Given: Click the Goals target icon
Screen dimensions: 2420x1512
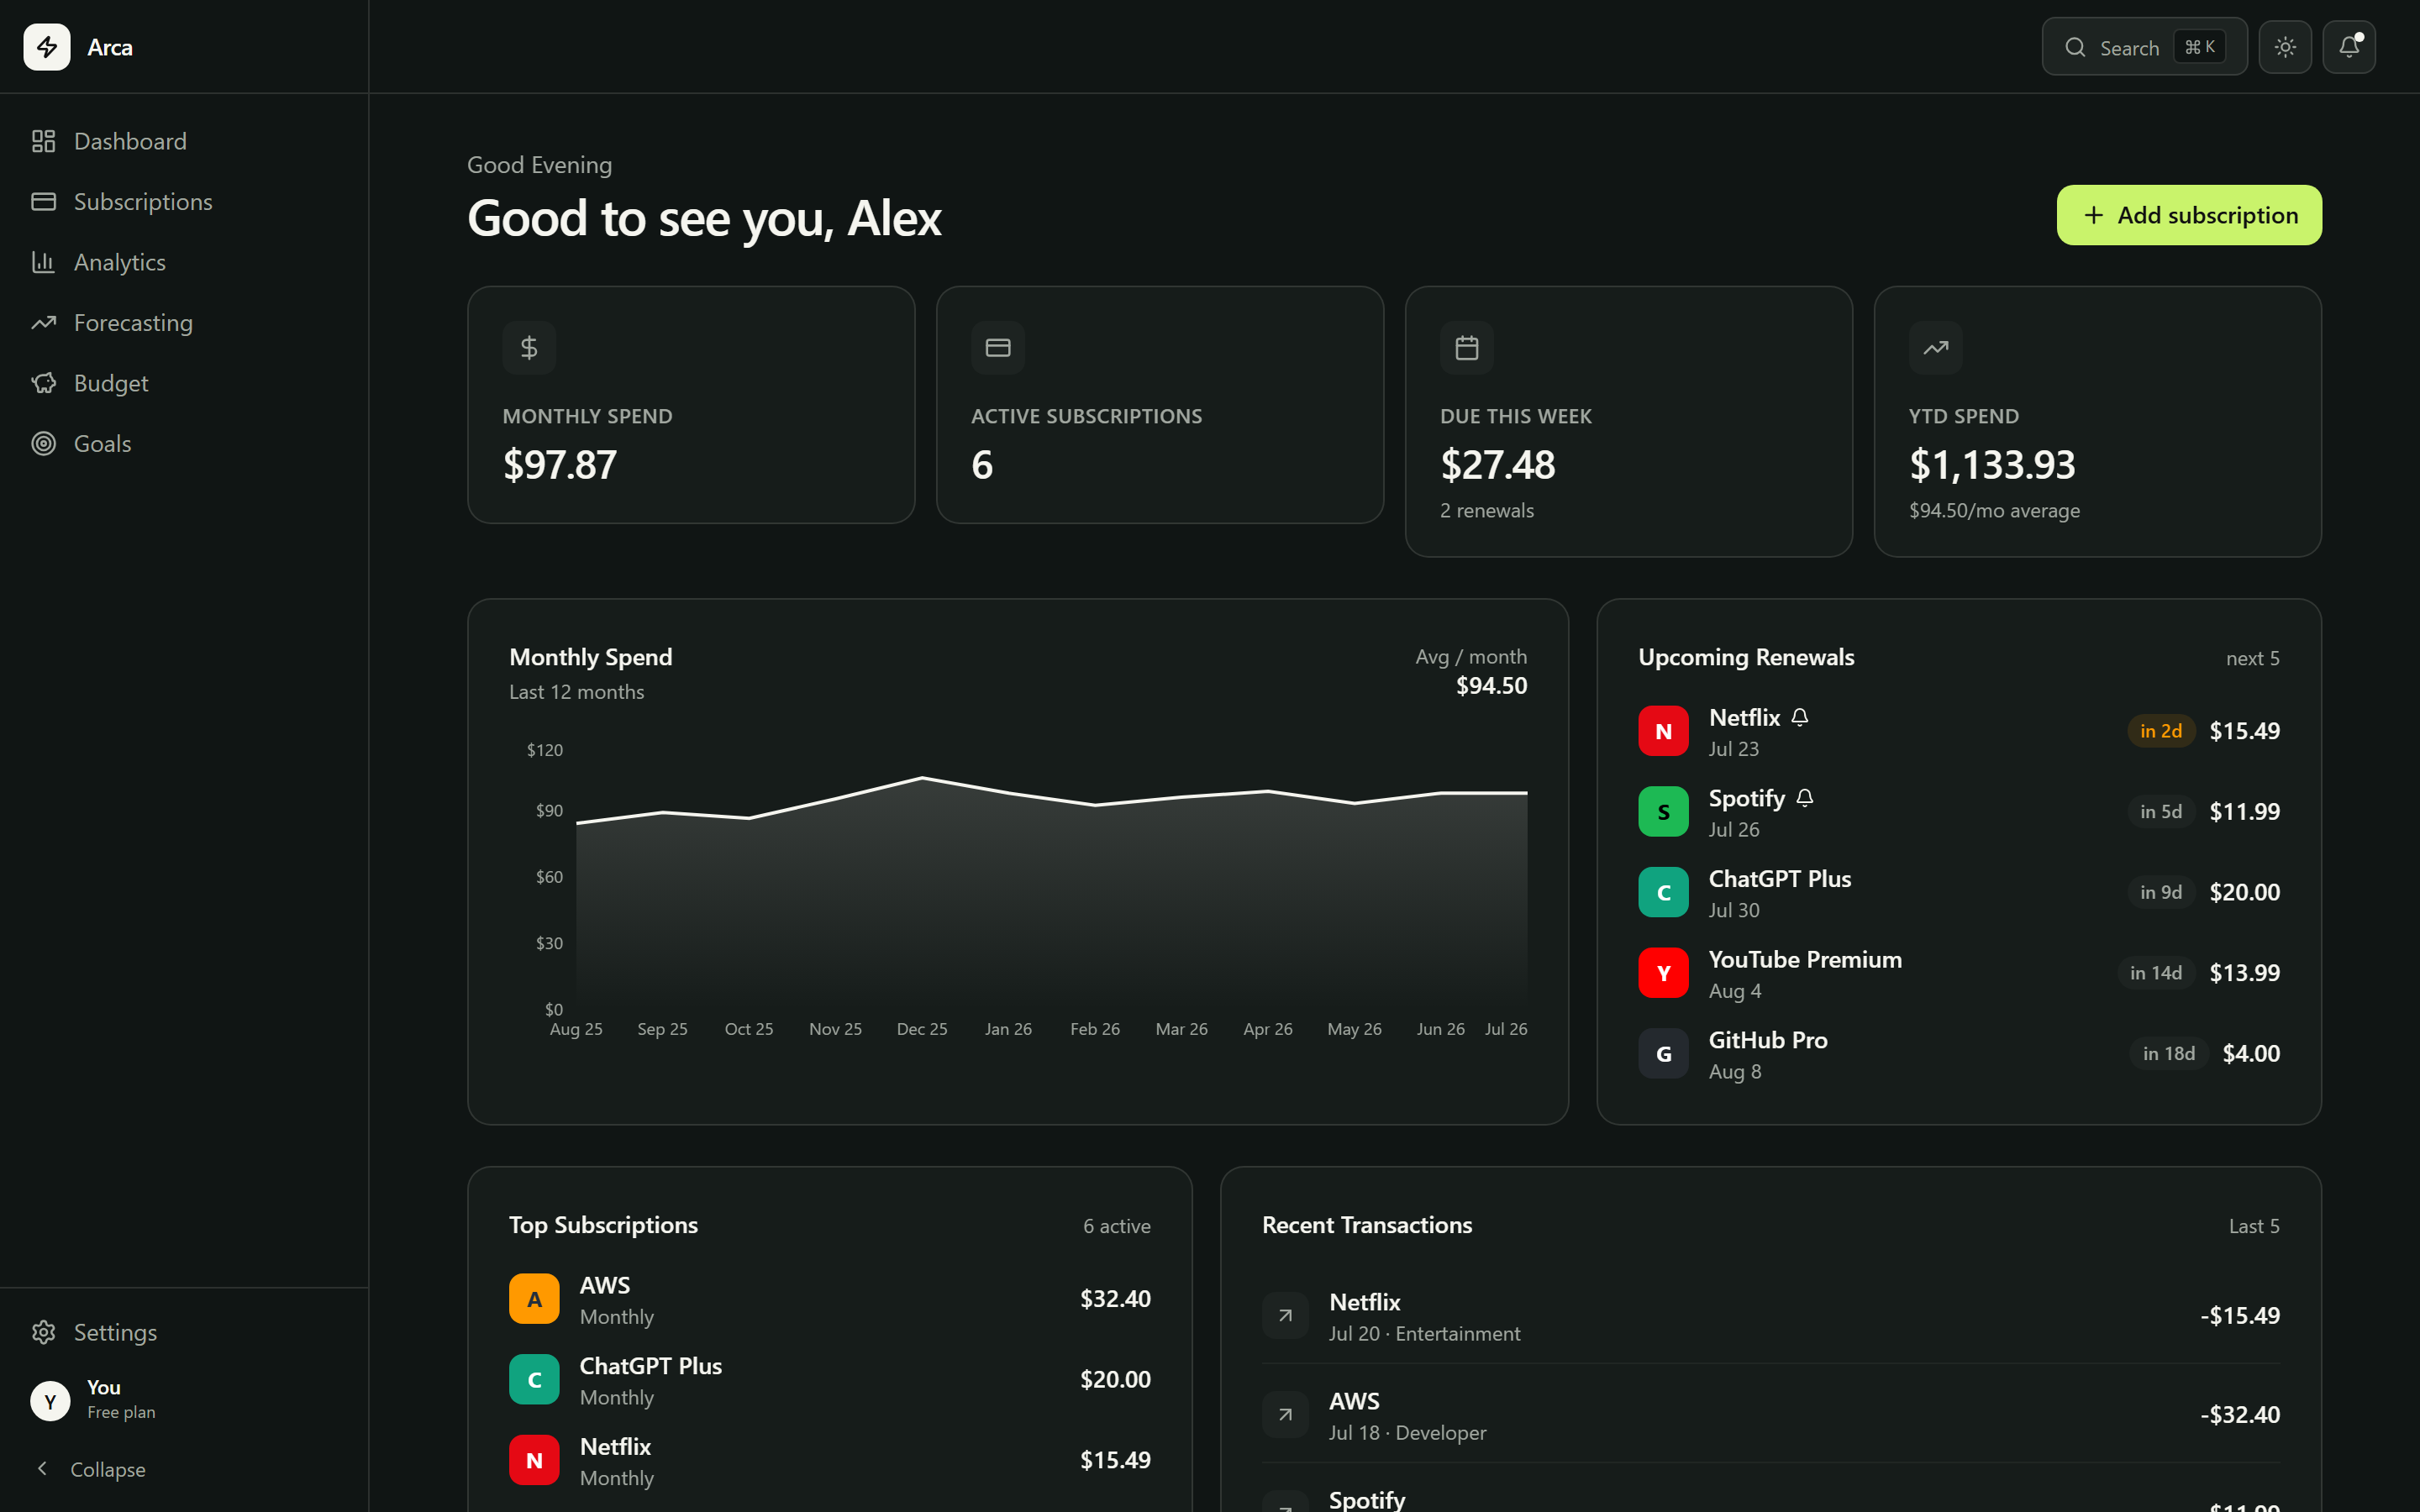Looking at the screenshot, I should [43, 444].
